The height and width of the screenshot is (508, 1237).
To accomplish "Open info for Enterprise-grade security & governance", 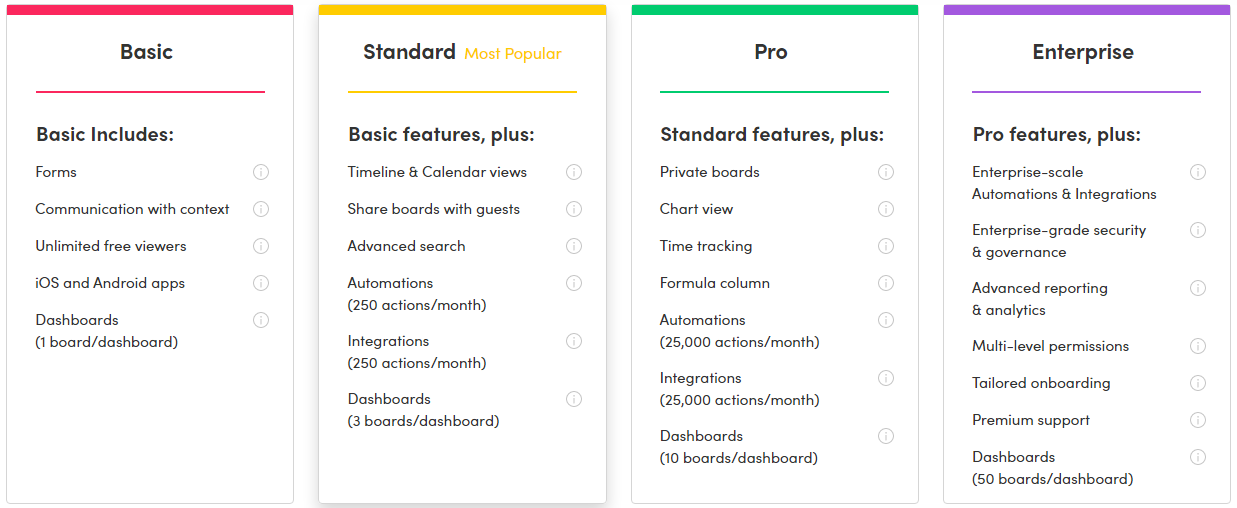I will point(1198,230).
